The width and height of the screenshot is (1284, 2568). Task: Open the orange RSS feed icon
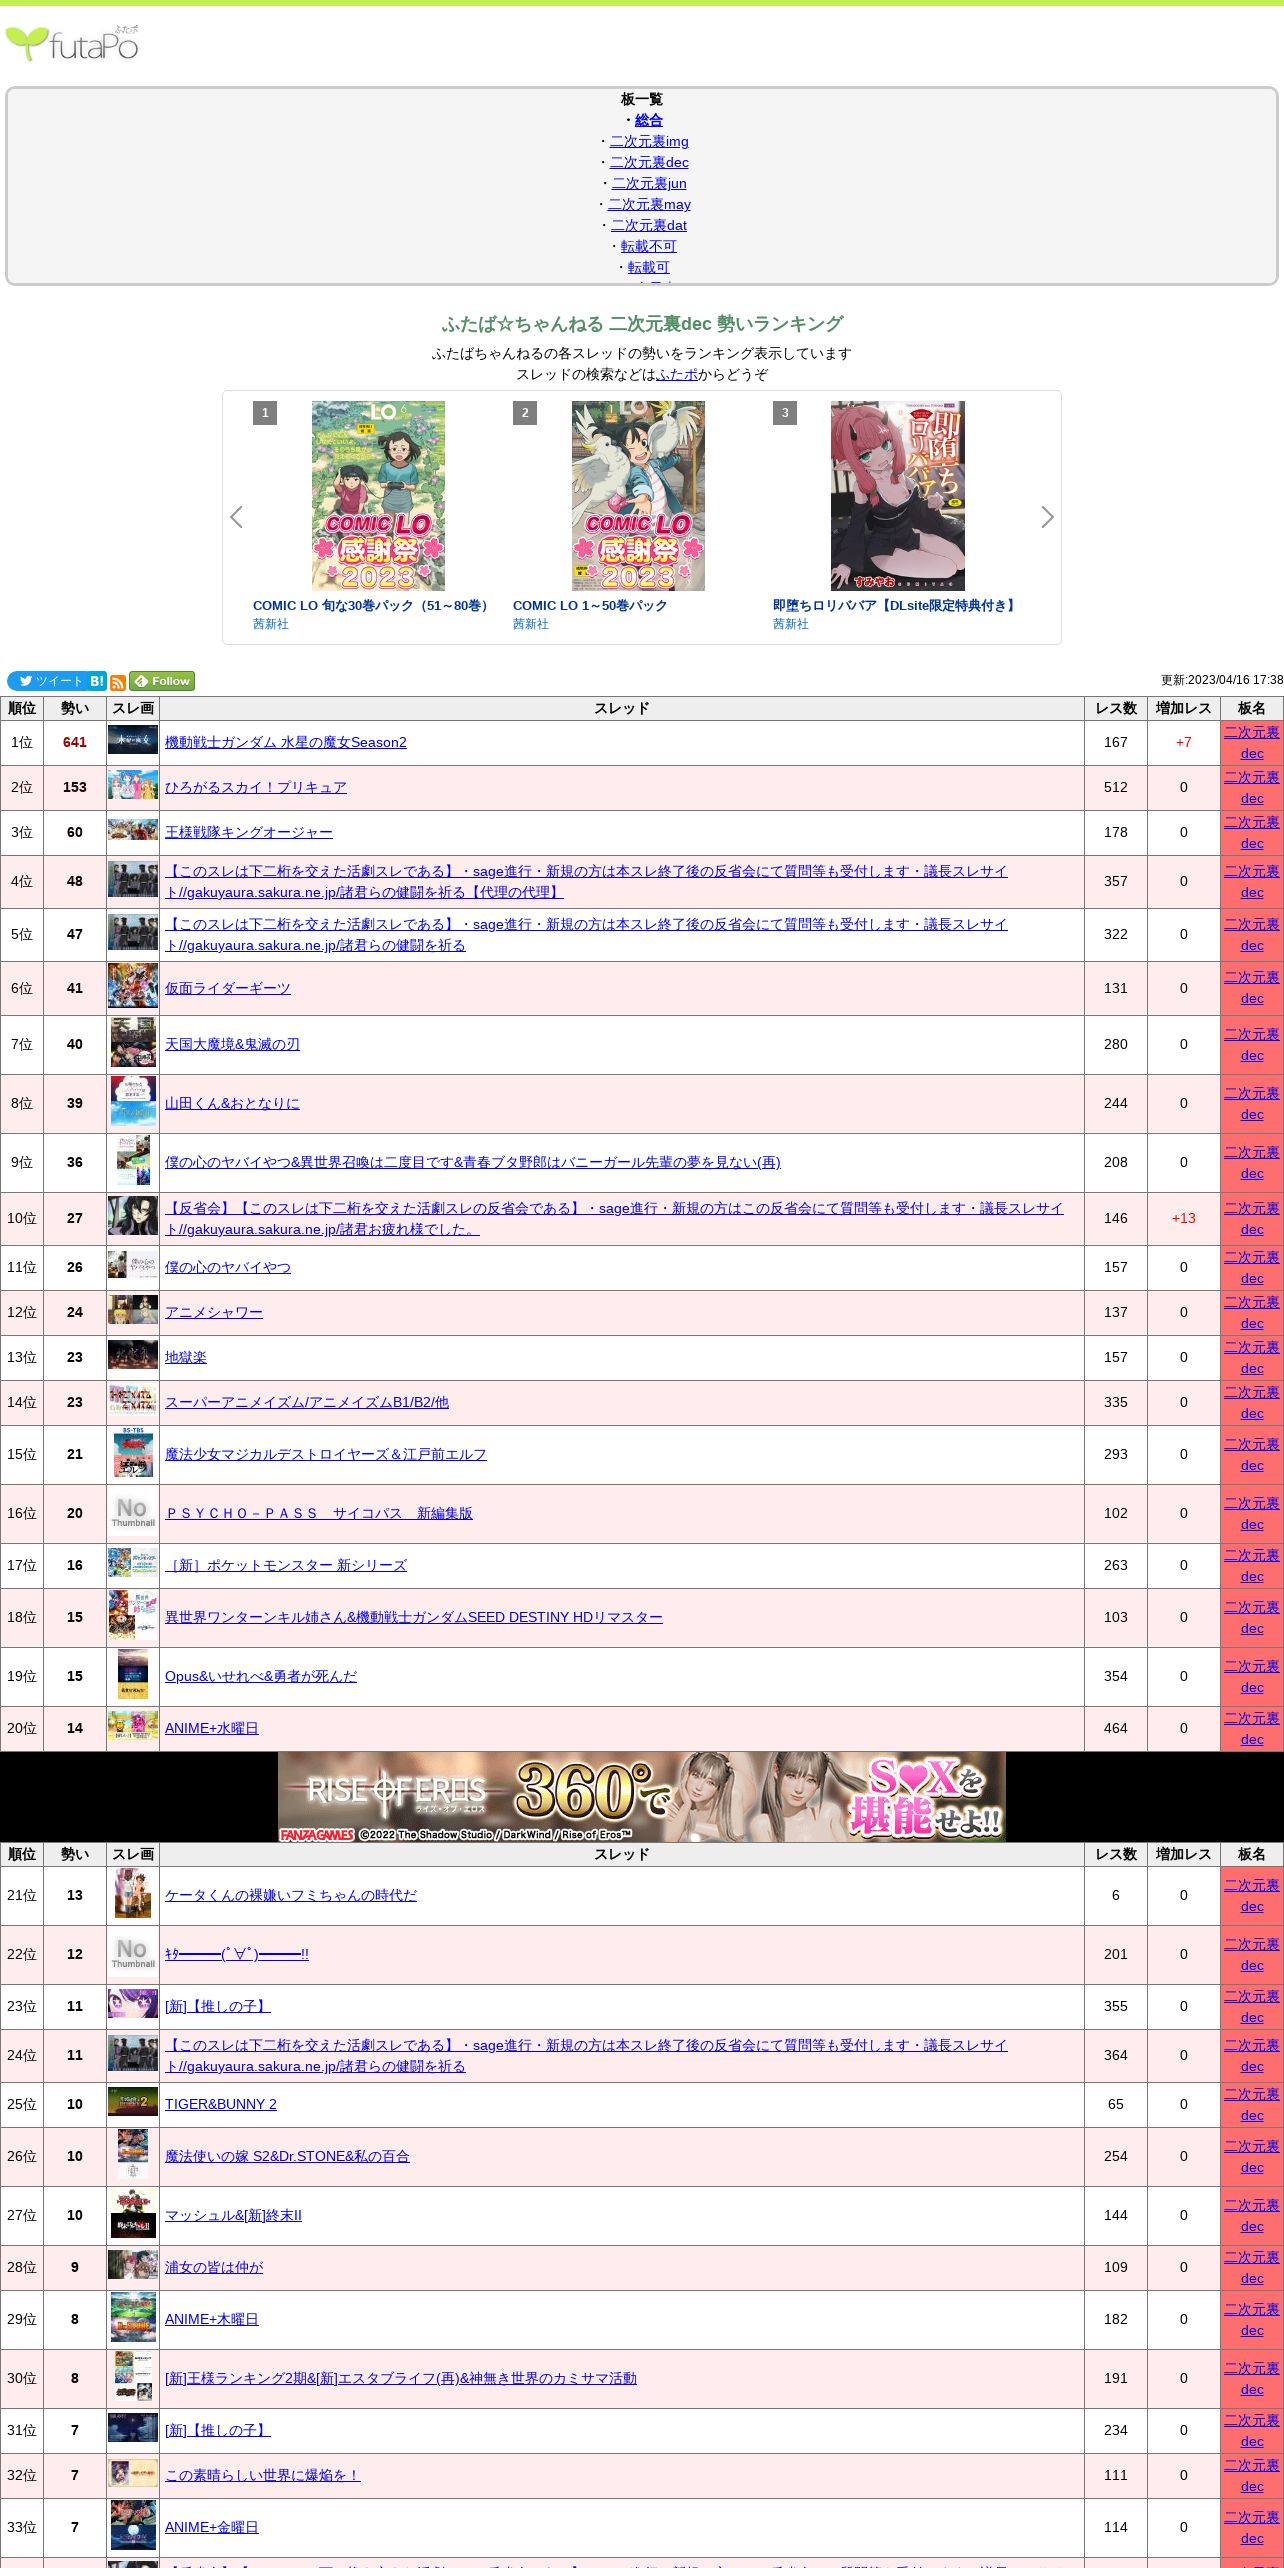tap(118, 682)
